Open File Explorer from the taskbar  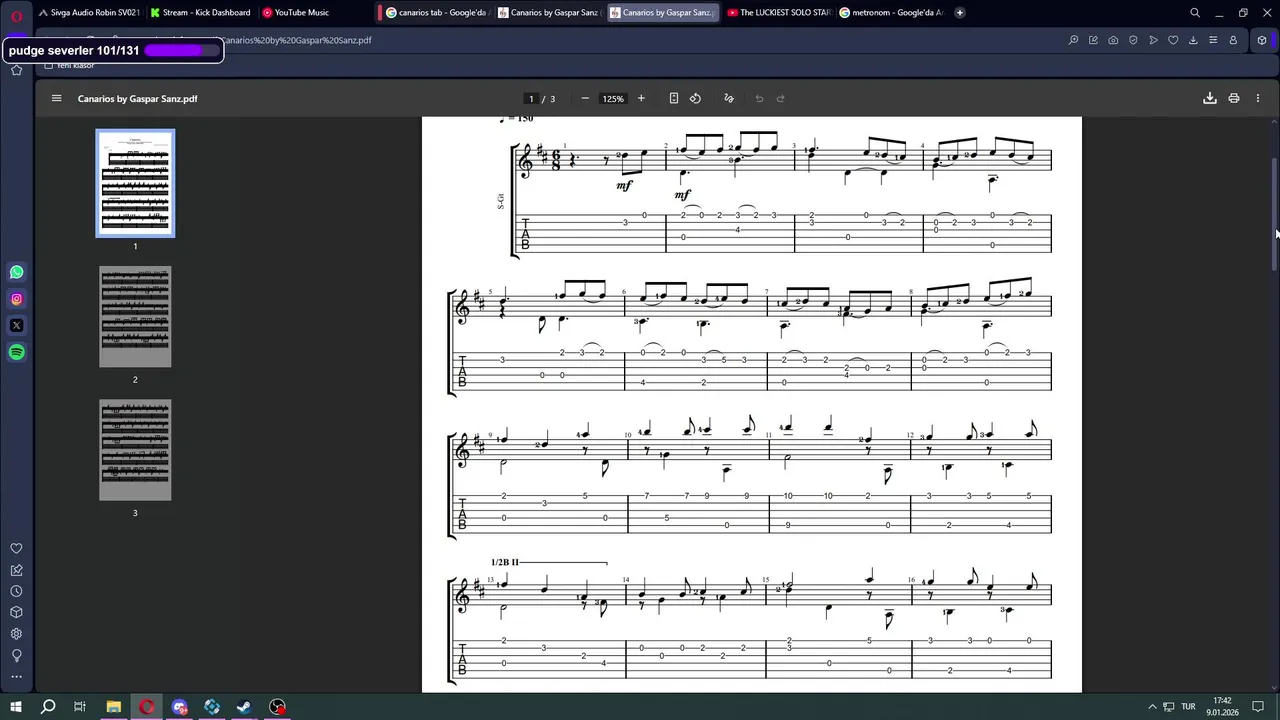pos(113,707)
